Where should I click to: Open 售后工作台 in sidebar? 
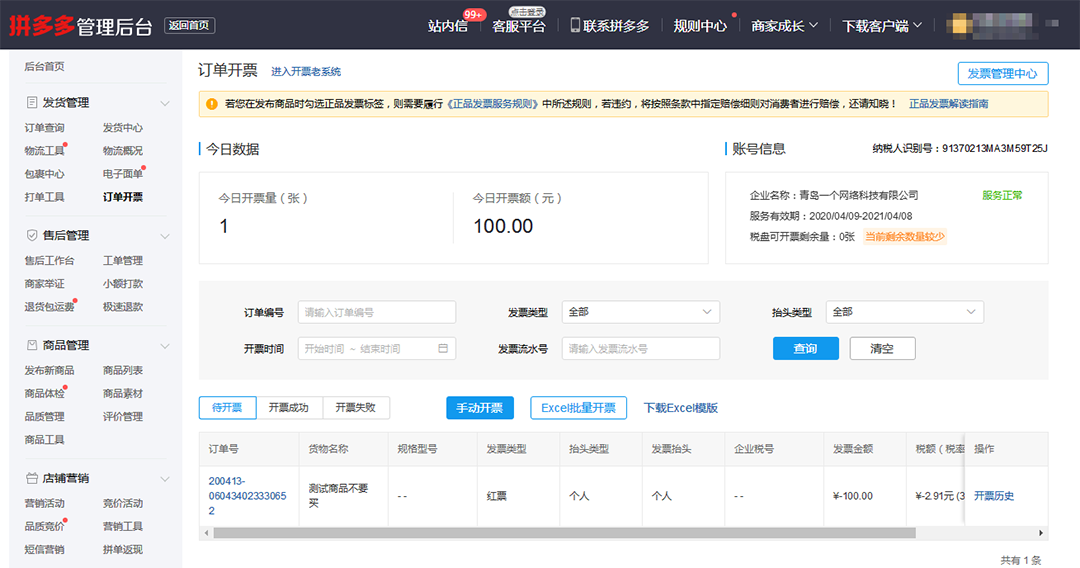[49, 261]
